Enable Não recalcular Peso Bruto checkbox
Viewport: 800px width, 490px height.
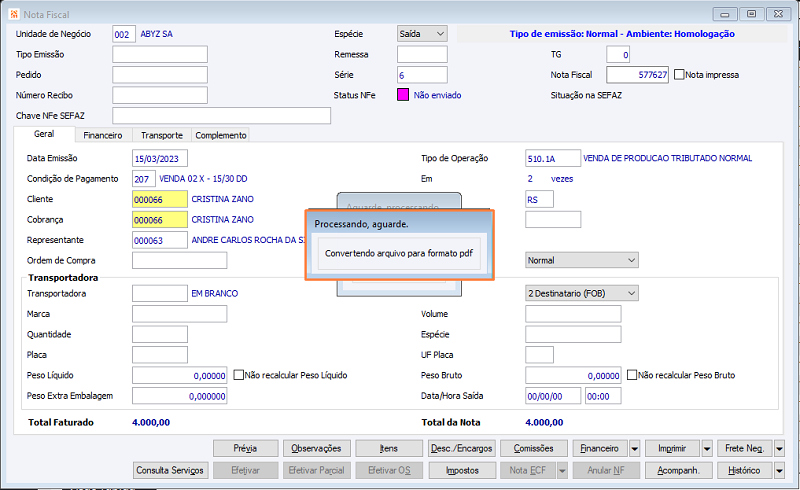(632, 375)
